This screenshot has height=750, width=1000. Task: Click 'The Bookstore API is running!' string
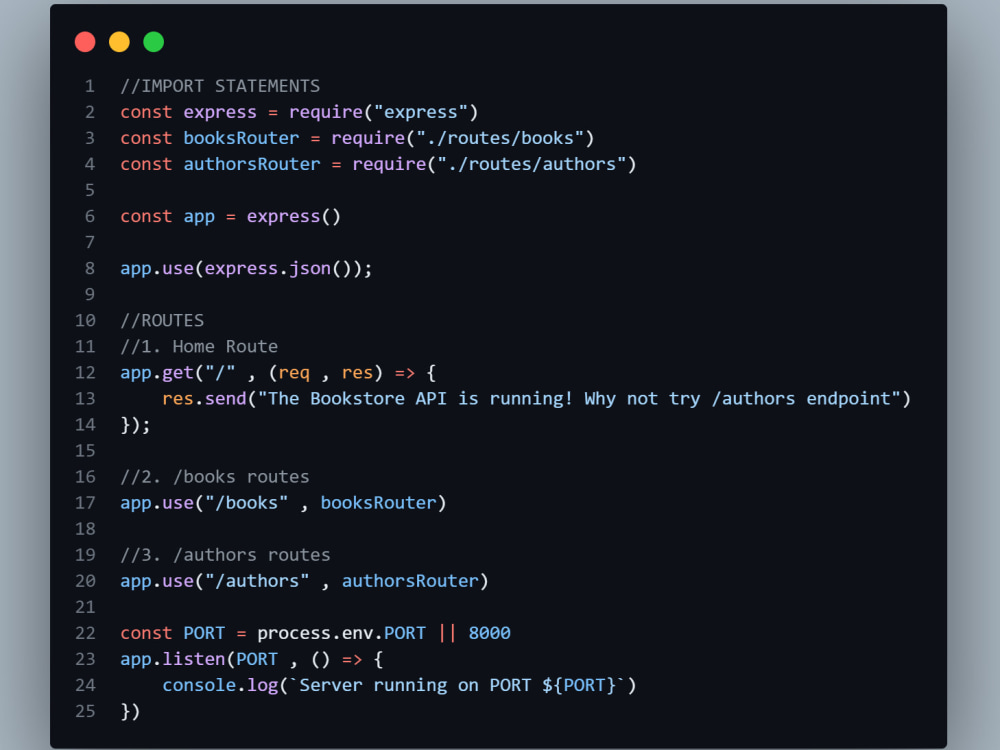420,399
